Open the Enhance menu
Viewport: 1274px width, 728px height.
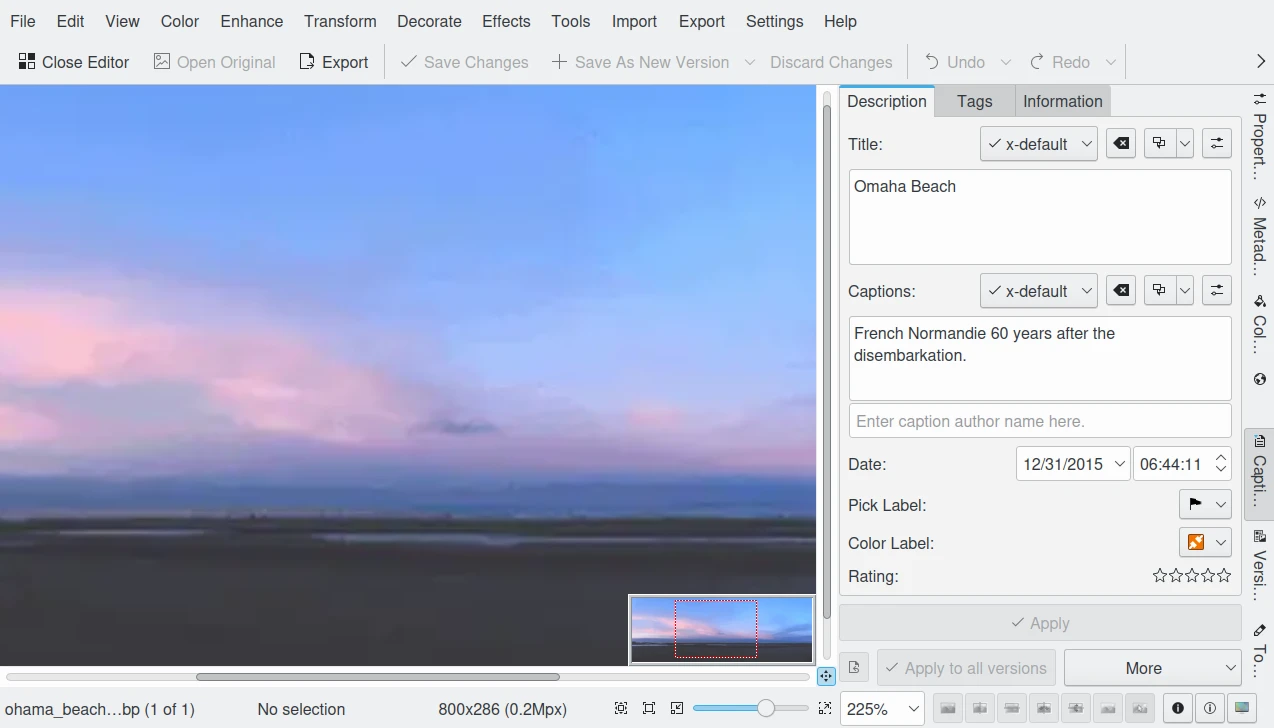[x=252, y=21]
